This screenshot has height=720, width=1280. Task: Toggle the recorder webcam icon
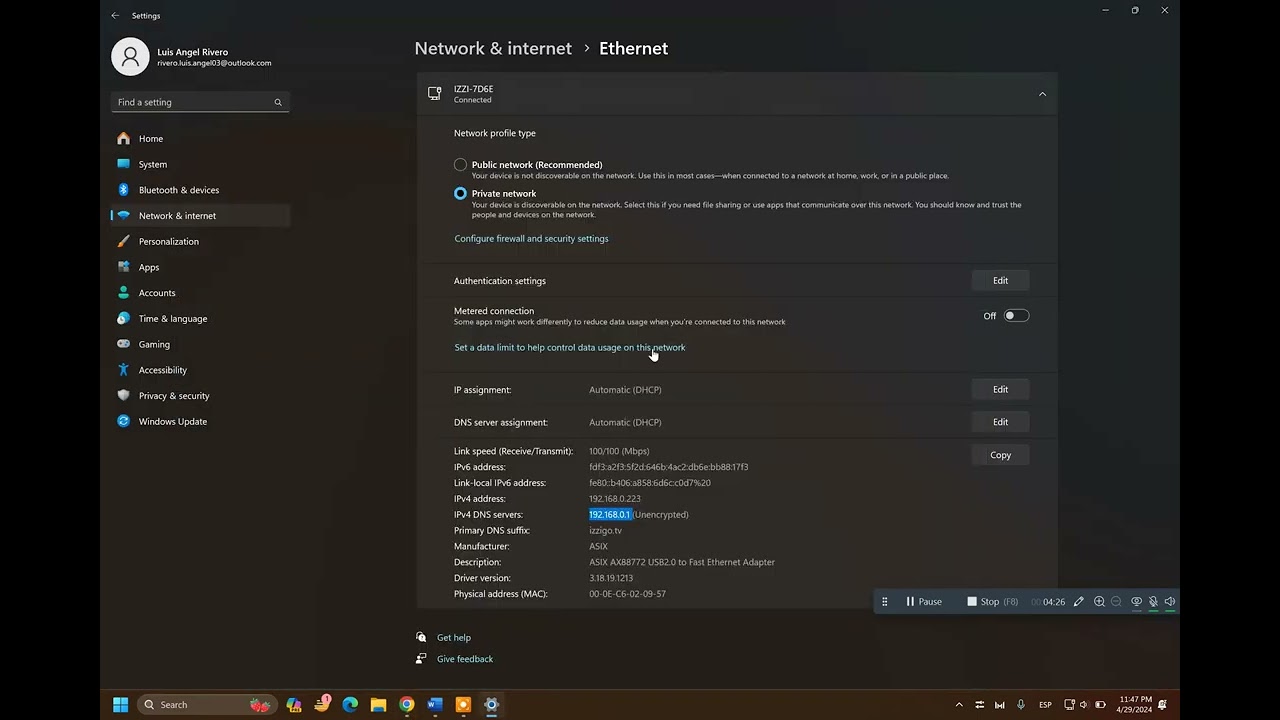click(1136, 602)
